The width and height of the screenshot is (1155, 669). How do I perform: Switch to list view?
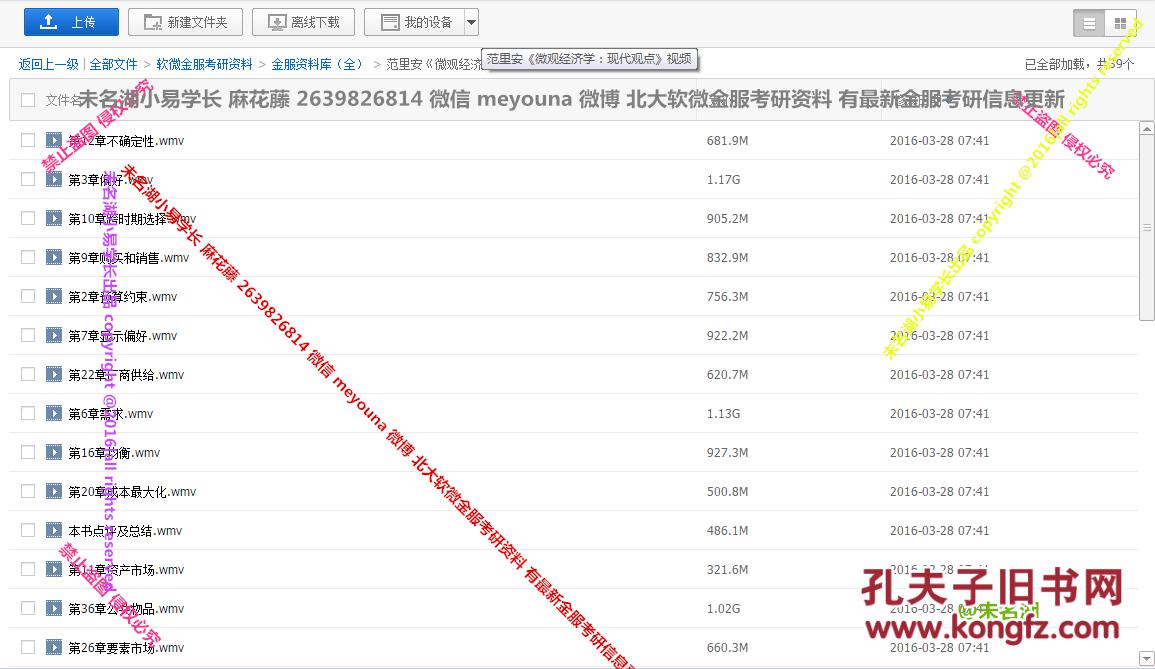(1089, 24)
